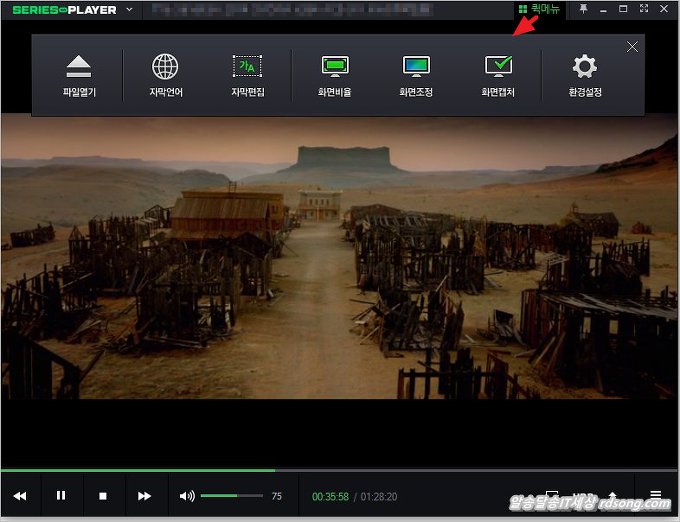Change aspect ratio with 화면비율

click(335, 75)
